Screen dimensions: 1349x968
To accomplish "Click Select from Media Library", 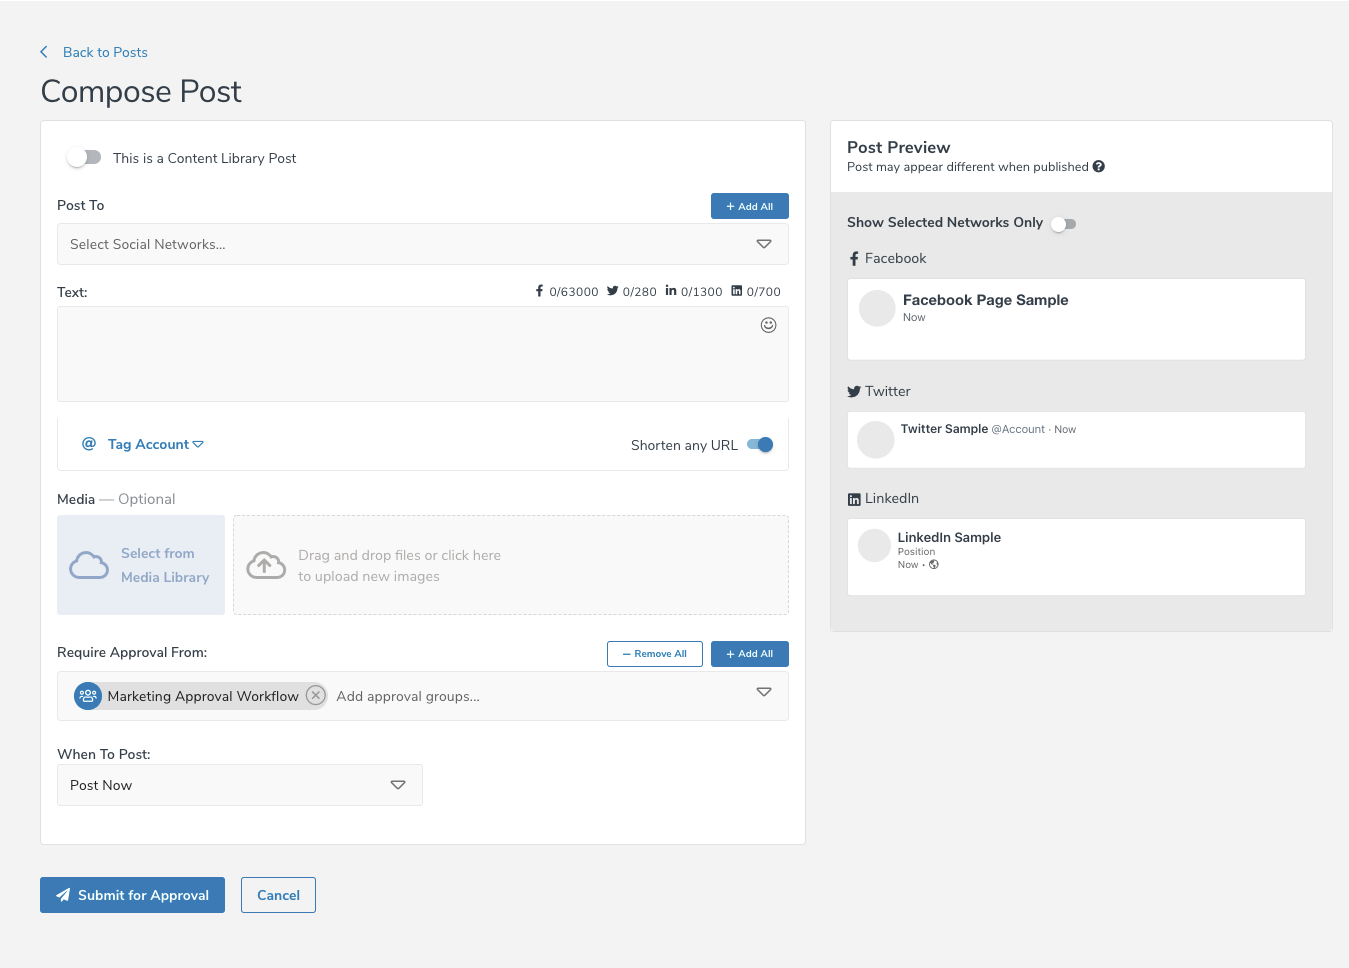I will click(x=141, y=565).
